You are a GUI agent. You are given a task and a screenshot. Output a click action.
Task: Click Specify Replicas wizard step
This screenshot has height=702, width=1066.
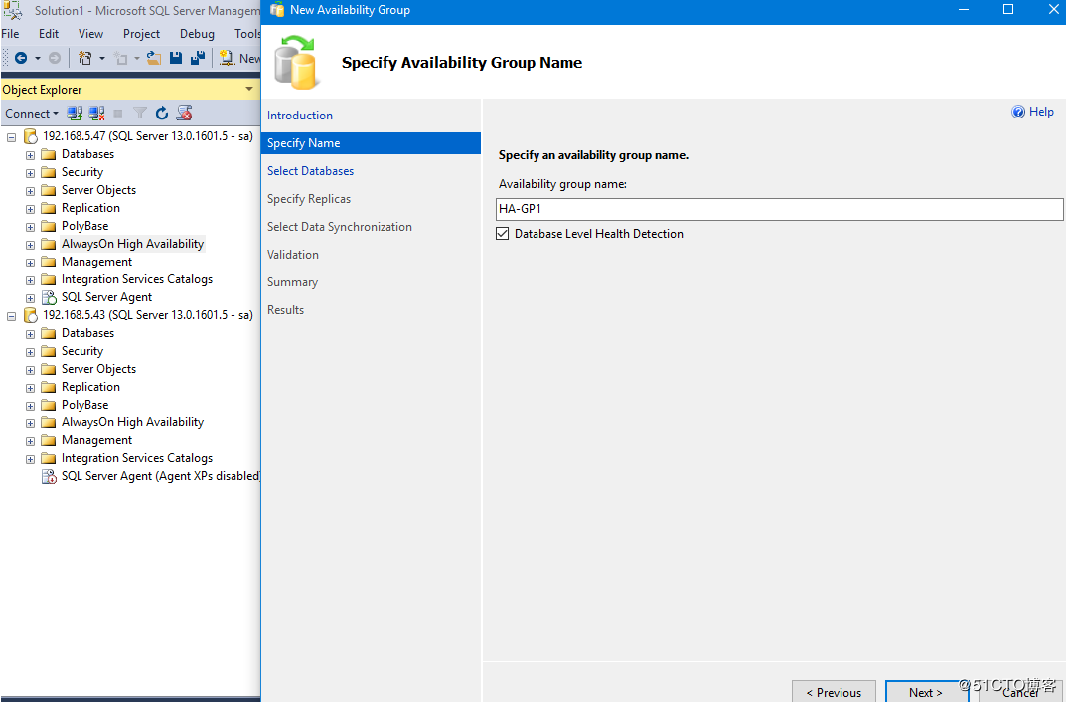(309, 198)
